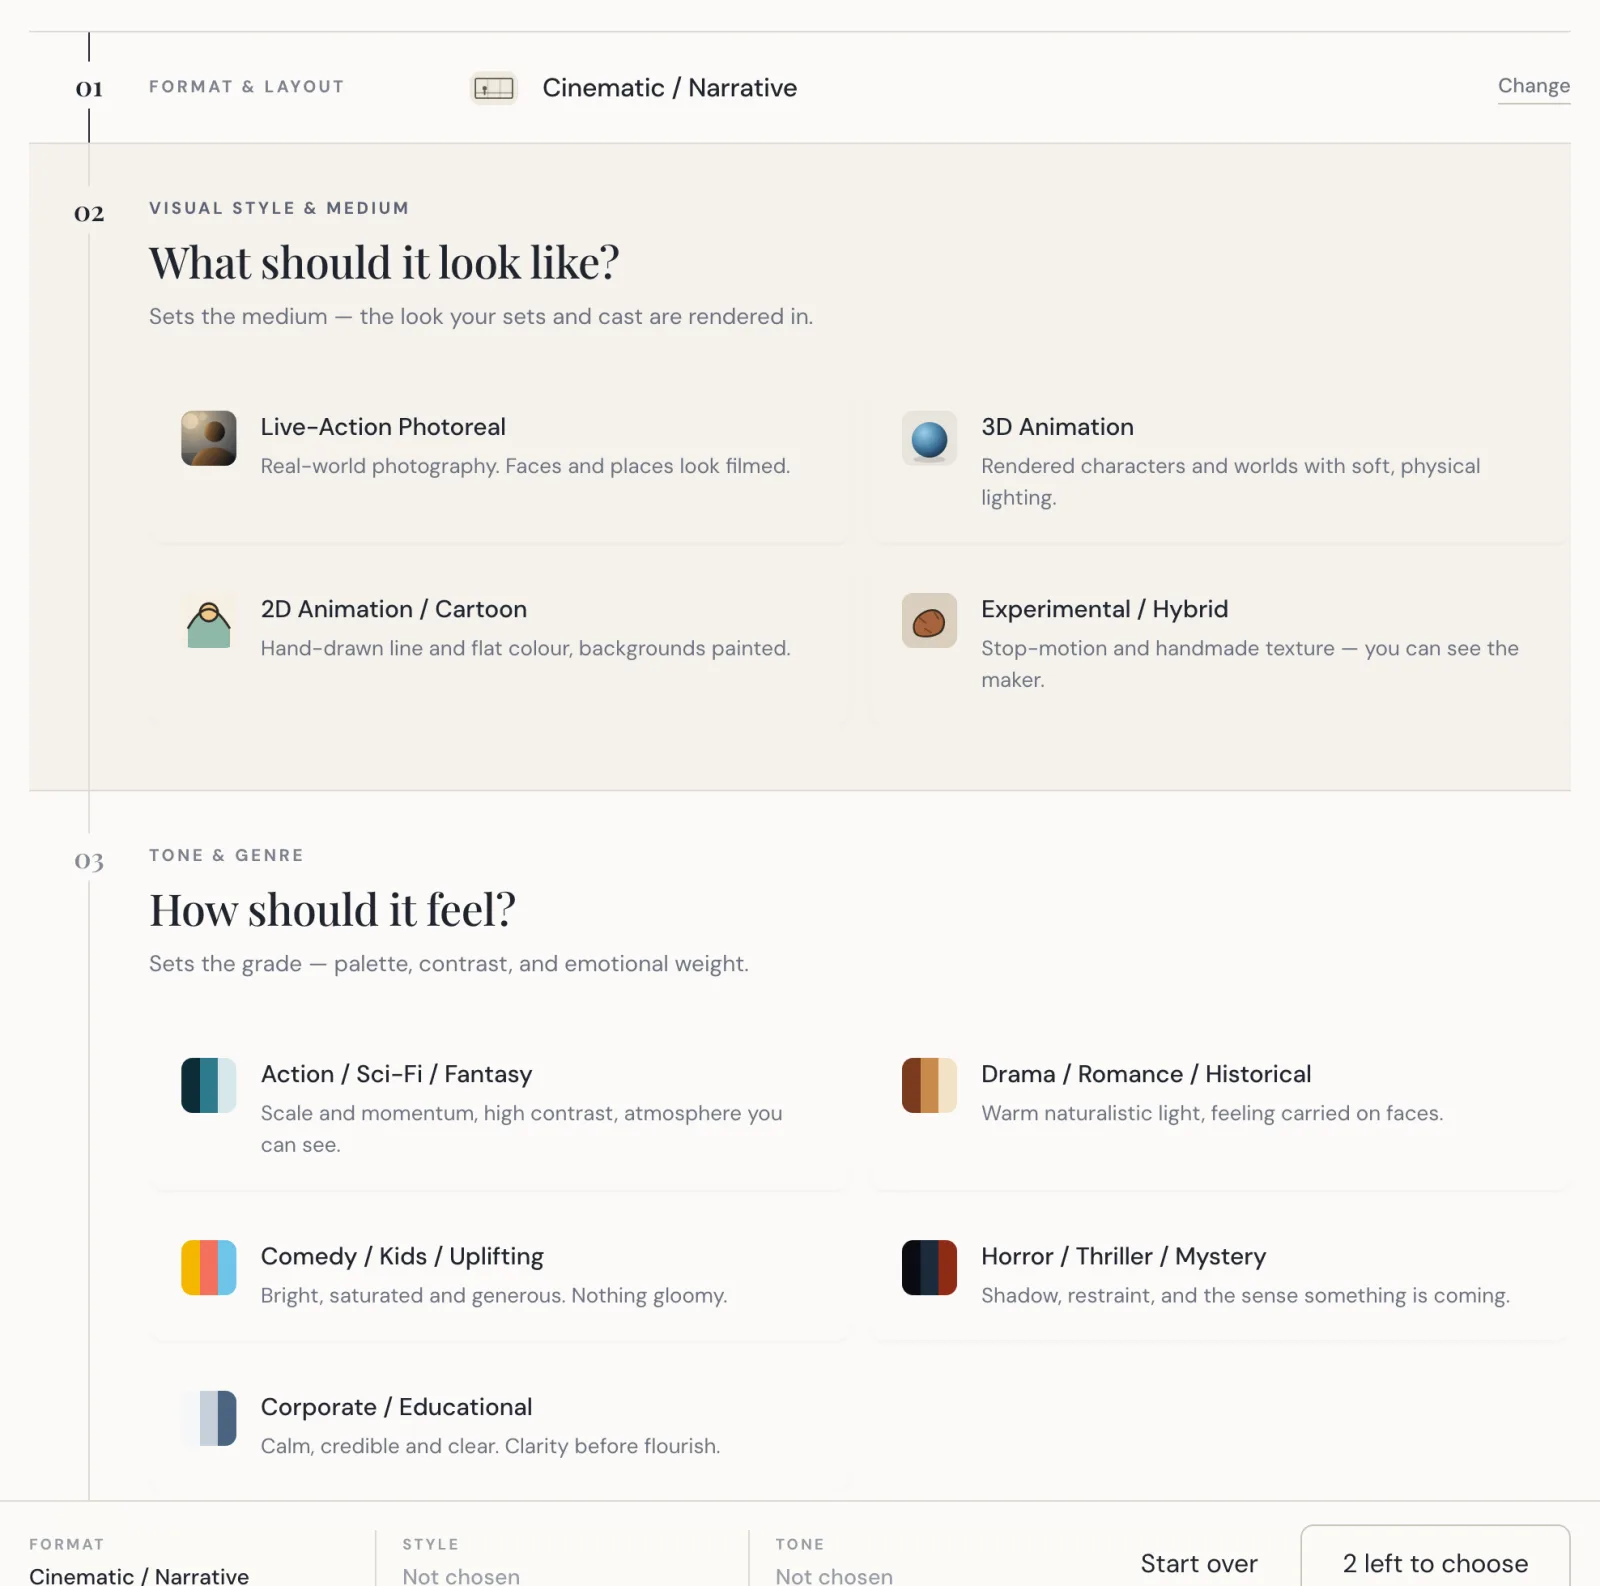Select the Live-Action Photoreal style option
The width and height of the screenshot is (1600, 1586).
(x=499, y=464)
